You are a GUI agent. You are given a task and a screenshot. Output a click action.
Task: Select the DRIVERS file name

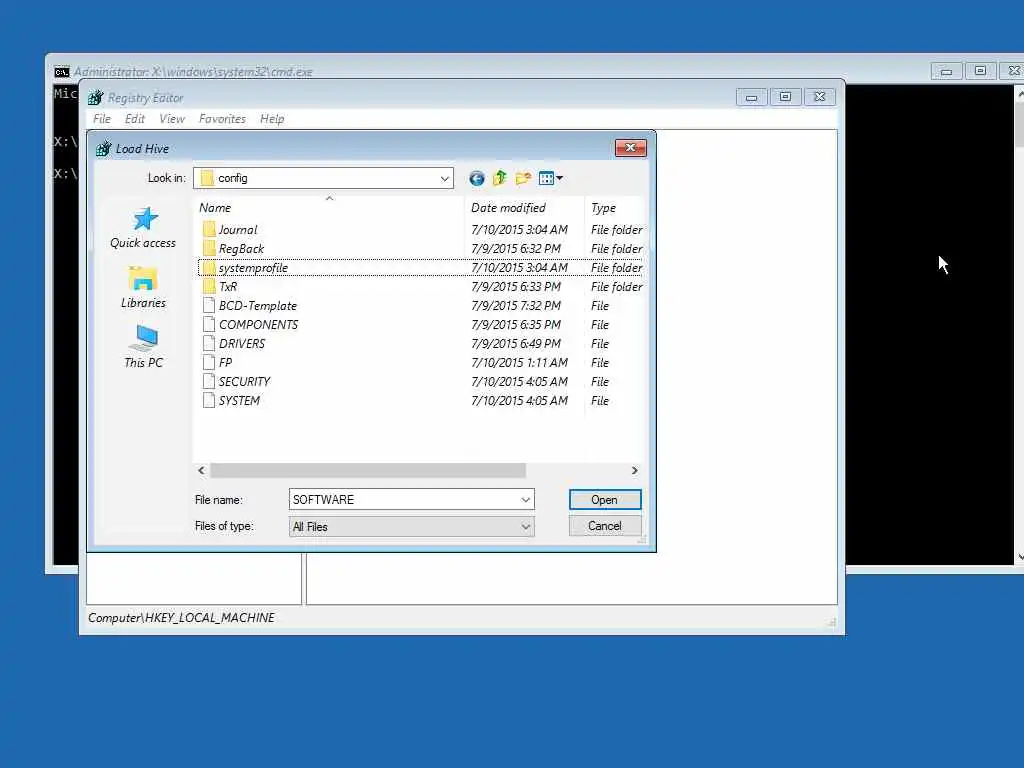pos(242,344)
